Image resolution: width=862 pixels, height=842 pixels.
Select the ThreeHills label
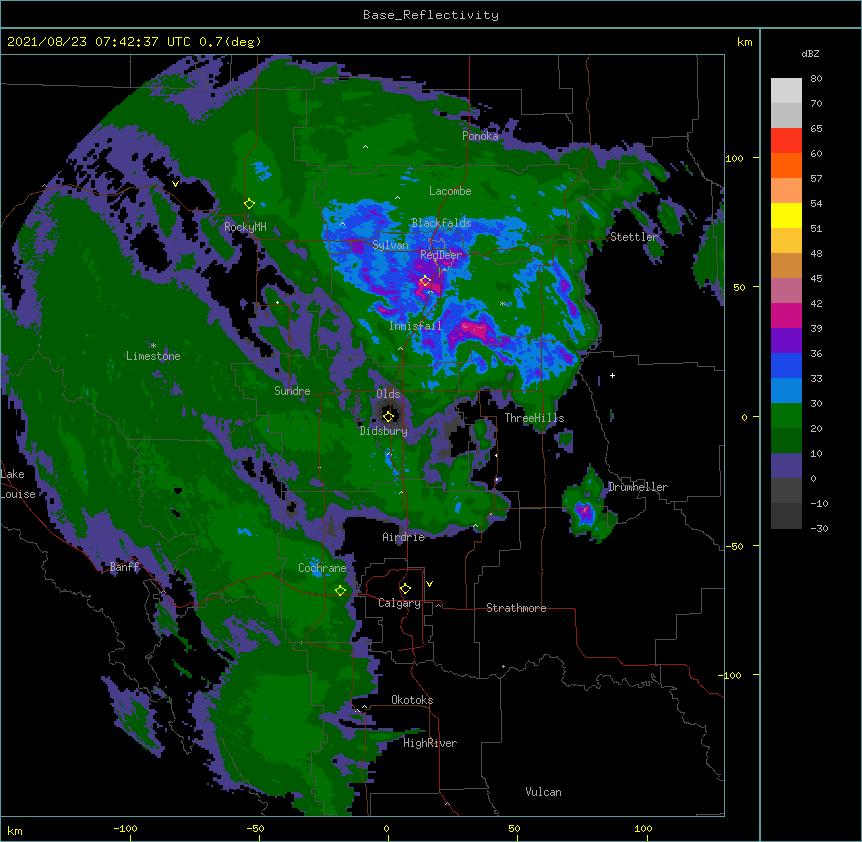pos(534,418)
